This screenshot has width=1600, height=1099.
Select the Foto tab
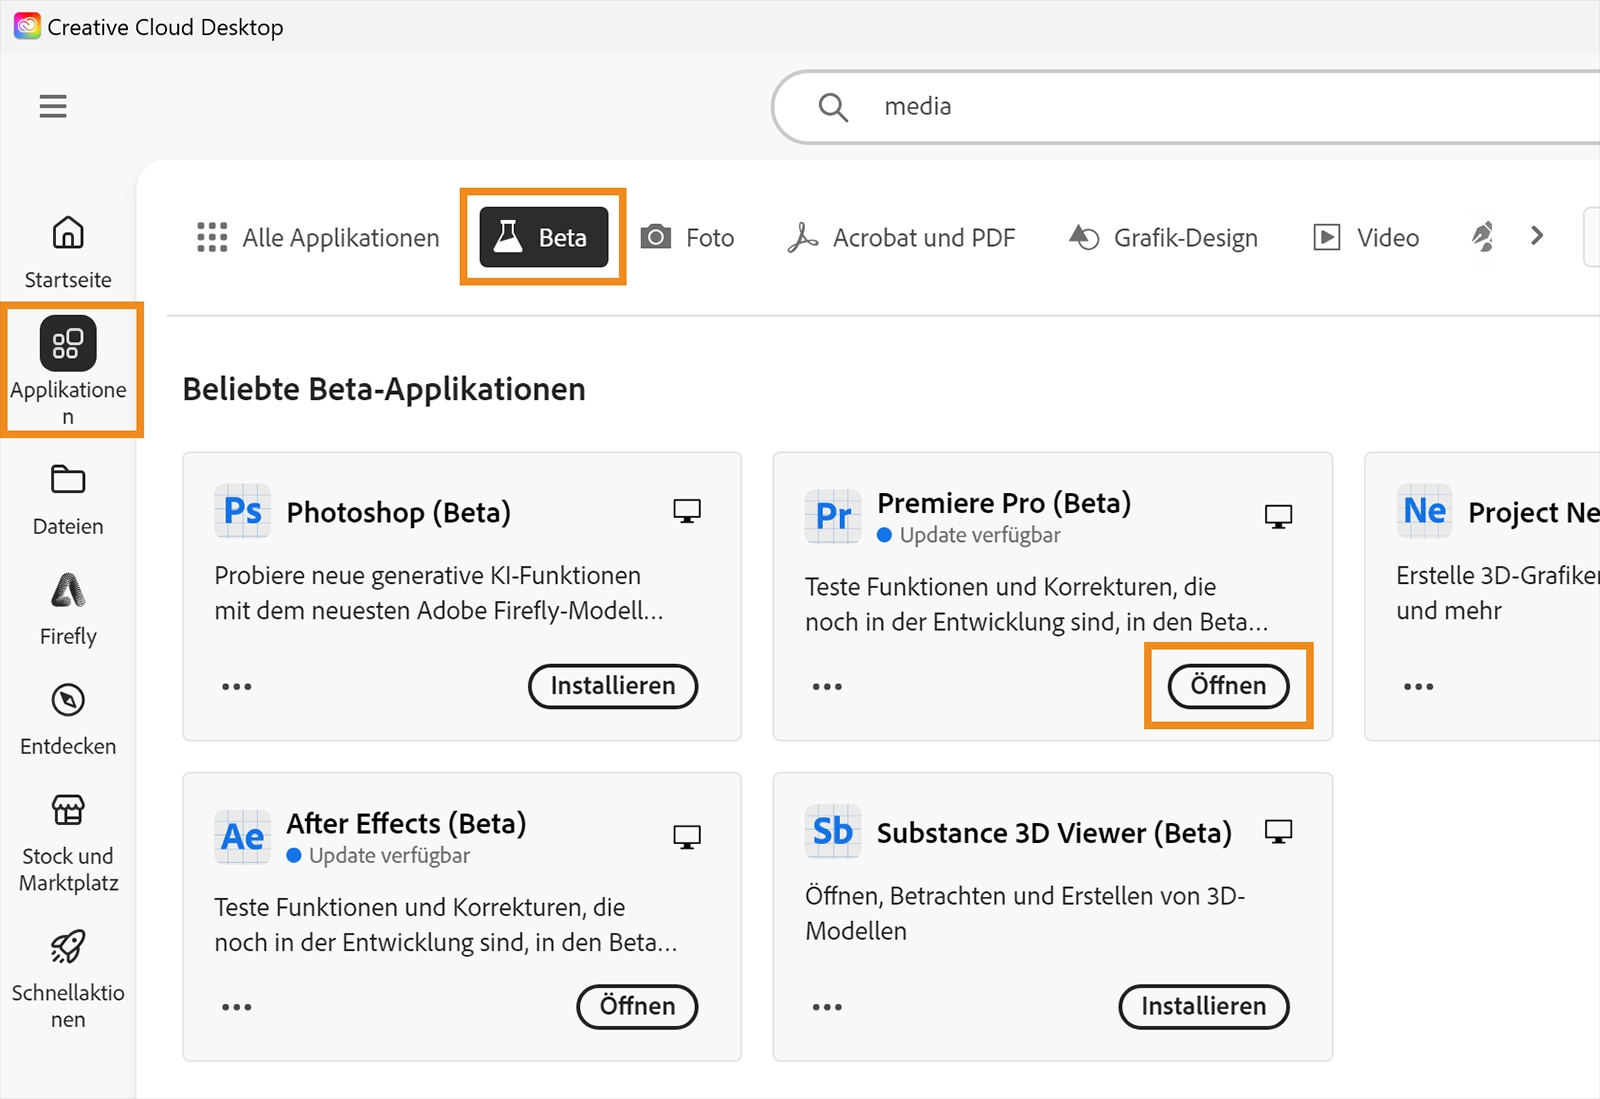[x=687, y=238]
